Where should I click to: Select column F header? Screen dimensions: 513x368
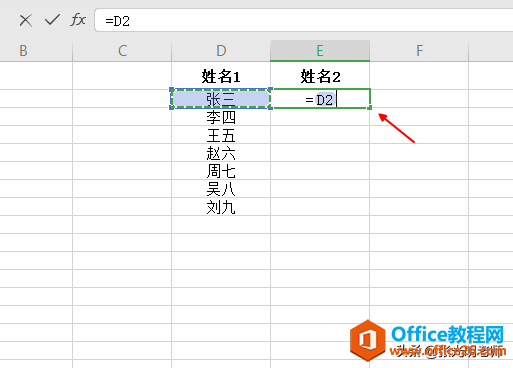tap(419, 51)
